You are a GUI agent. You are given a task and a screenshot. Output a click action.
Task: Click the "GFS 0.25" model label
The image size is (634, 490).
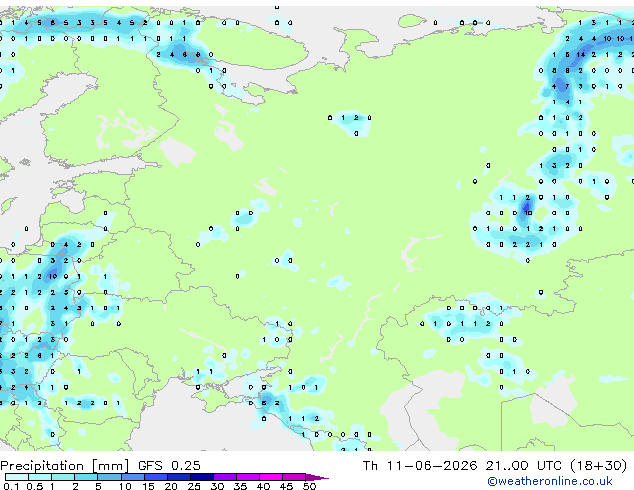(169, 466)
